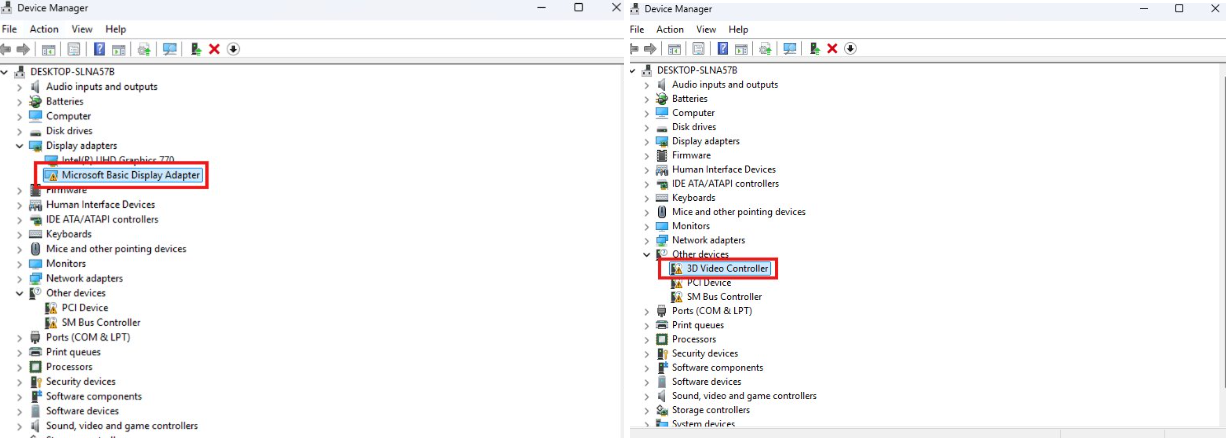
Task: Expand Network adapters in the left window
Action: [x=19, y=278]
